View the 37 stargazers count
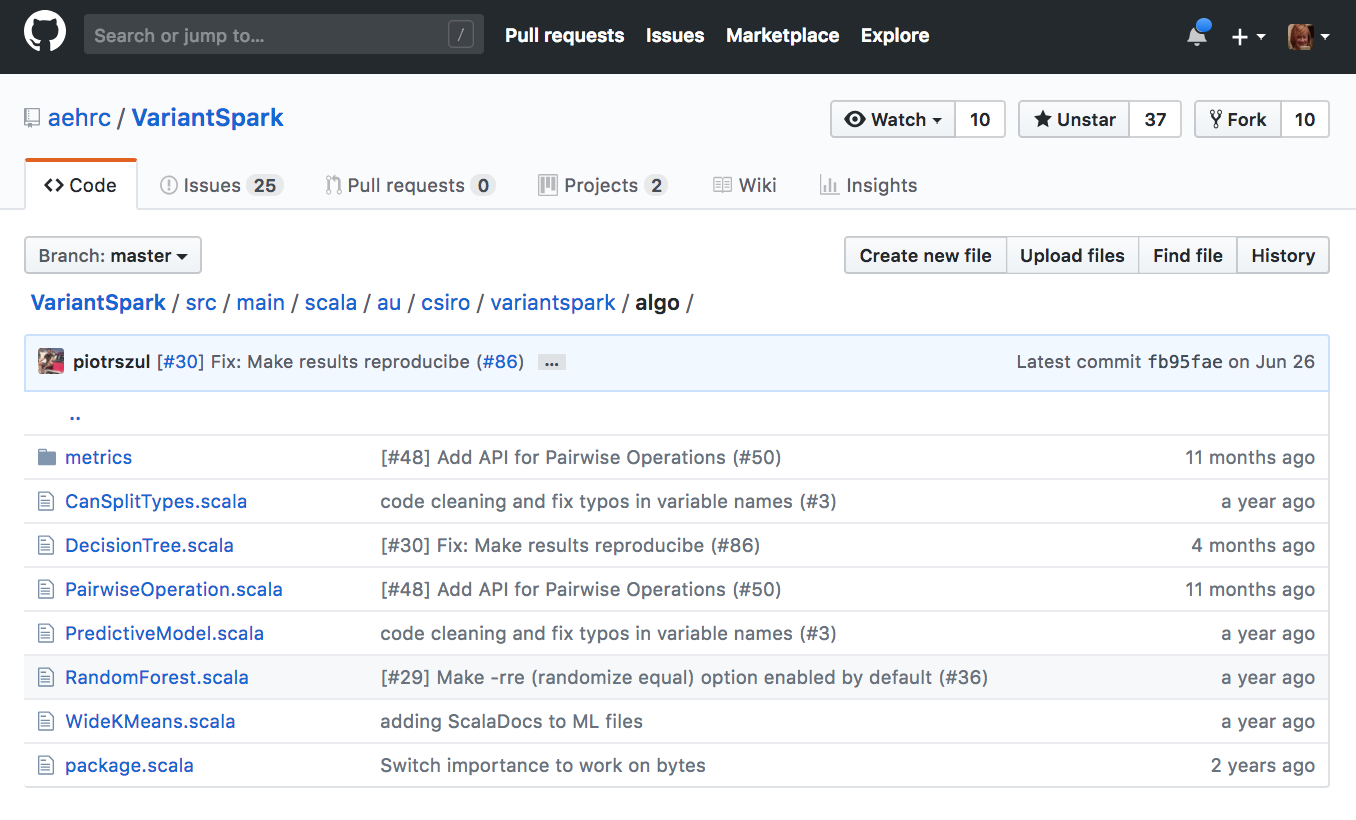Image resolution: width=1356 pixels, height=820 pixels. (x=1155, y=119)
